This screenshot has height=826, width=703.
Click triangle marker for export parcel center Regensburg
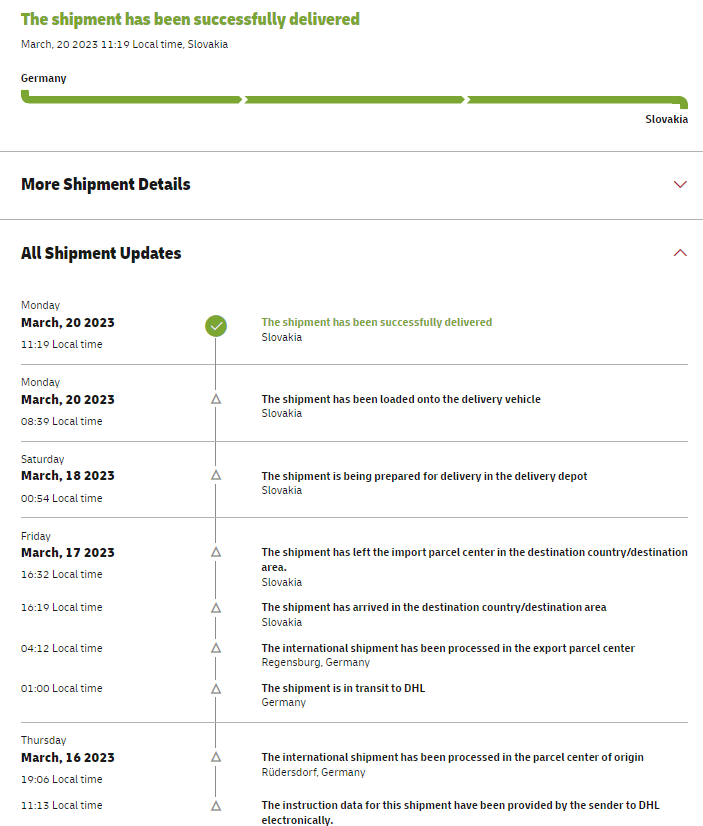(x=216, y=648)
